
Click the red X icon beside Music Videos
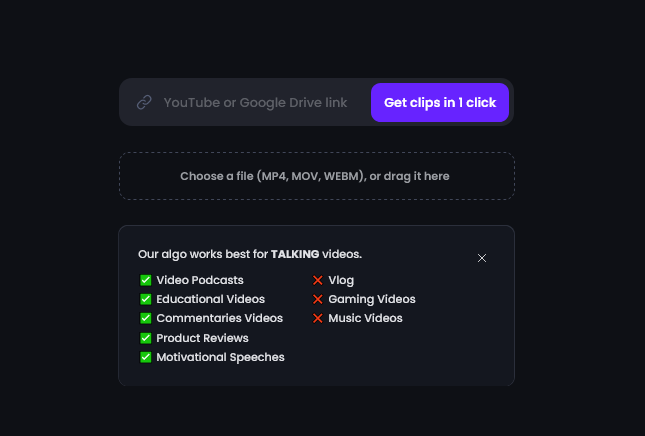click(x=318, y=318)
